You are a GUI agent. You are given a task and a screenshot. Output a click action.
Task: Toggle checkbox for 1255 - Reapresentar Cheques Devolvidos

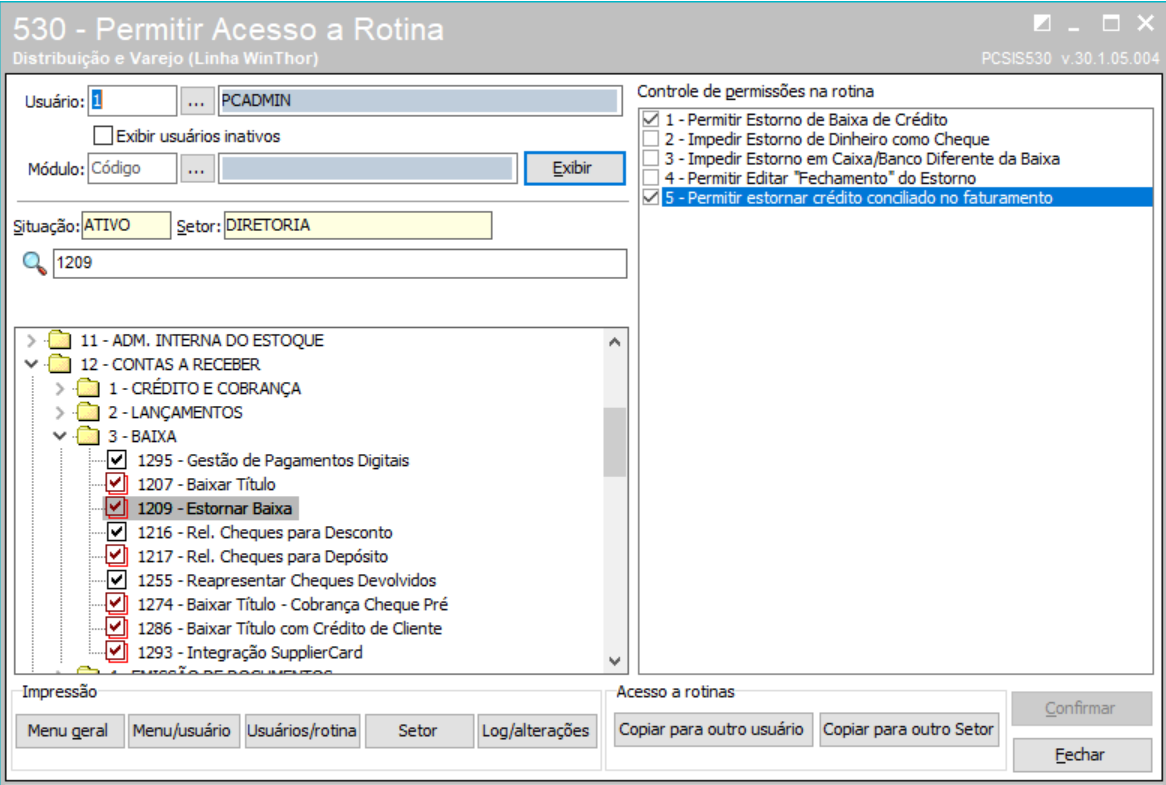pyautogui.click(x=117, y=579)
